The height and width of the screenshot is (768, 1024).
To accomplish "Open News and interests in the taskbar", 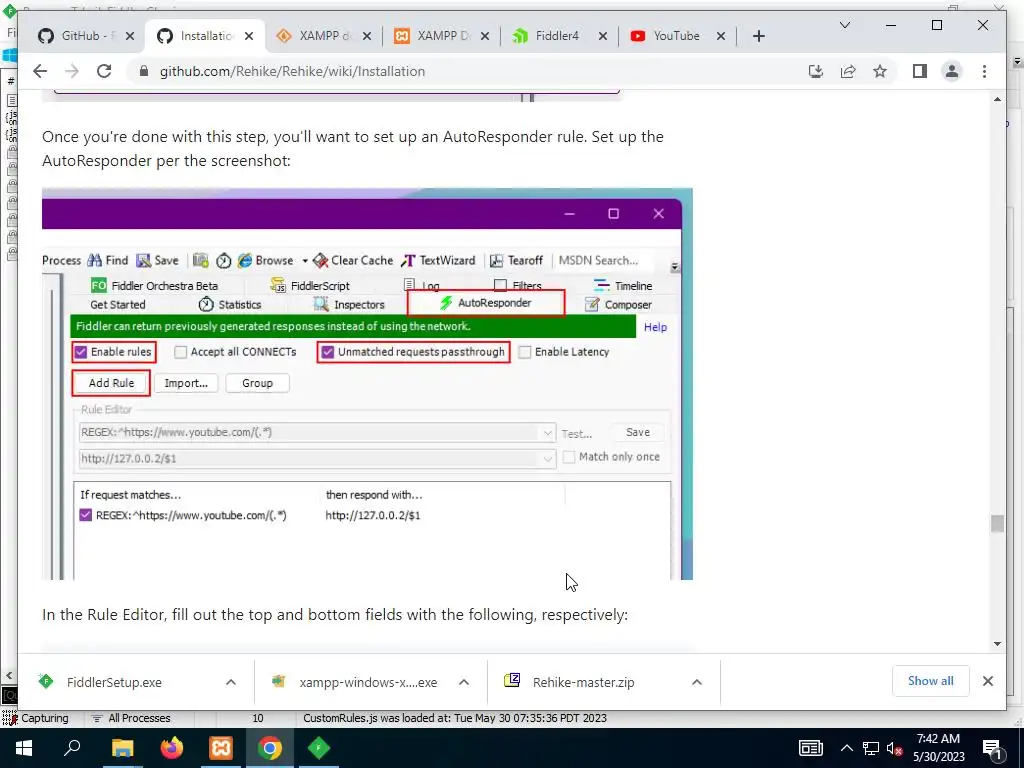I will pyautogui.click(x=811, y=748).
